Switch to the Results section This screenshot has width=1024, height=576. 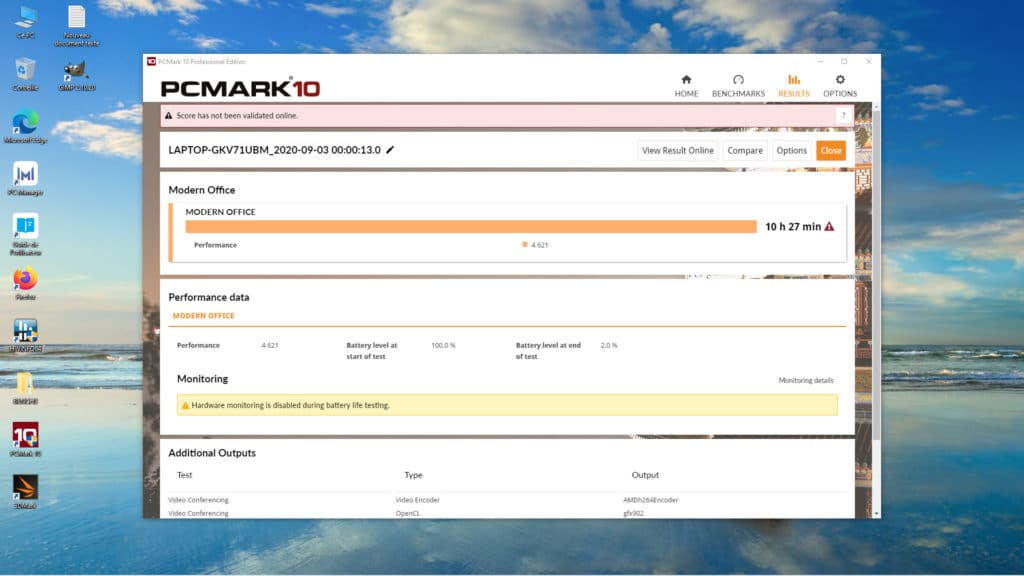pyautogui.click(x=793, y=86)
